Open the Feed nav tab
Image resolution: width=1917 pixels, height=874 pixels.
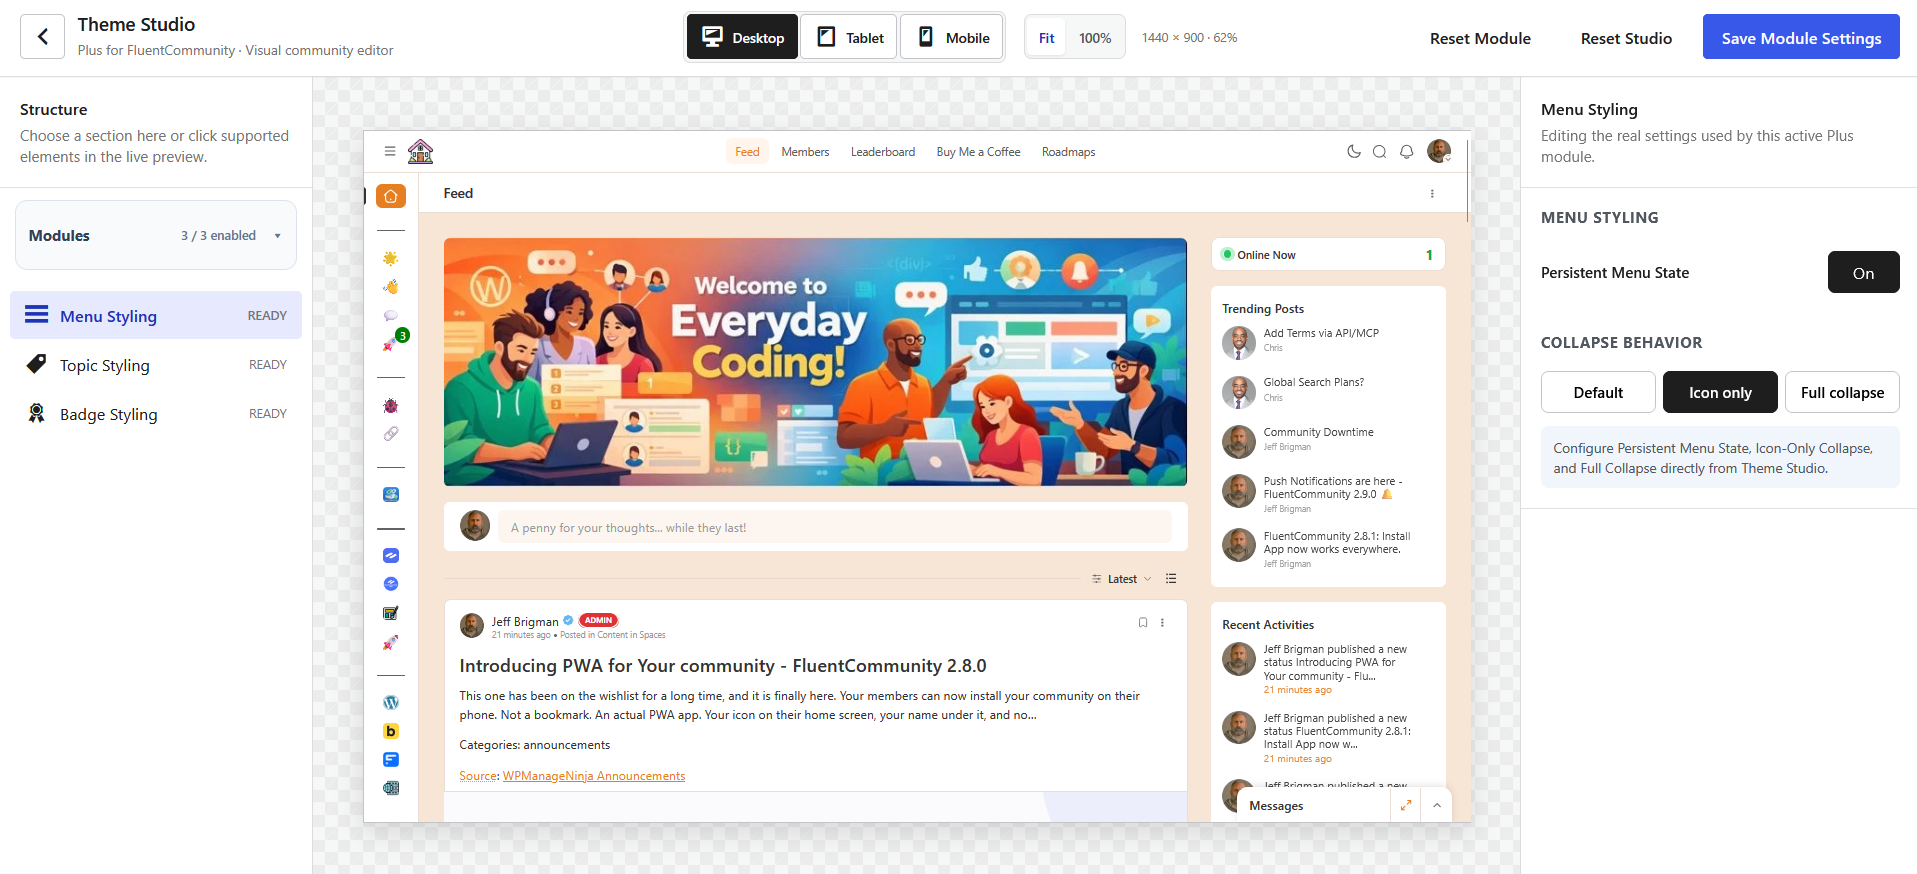point(747,152)
